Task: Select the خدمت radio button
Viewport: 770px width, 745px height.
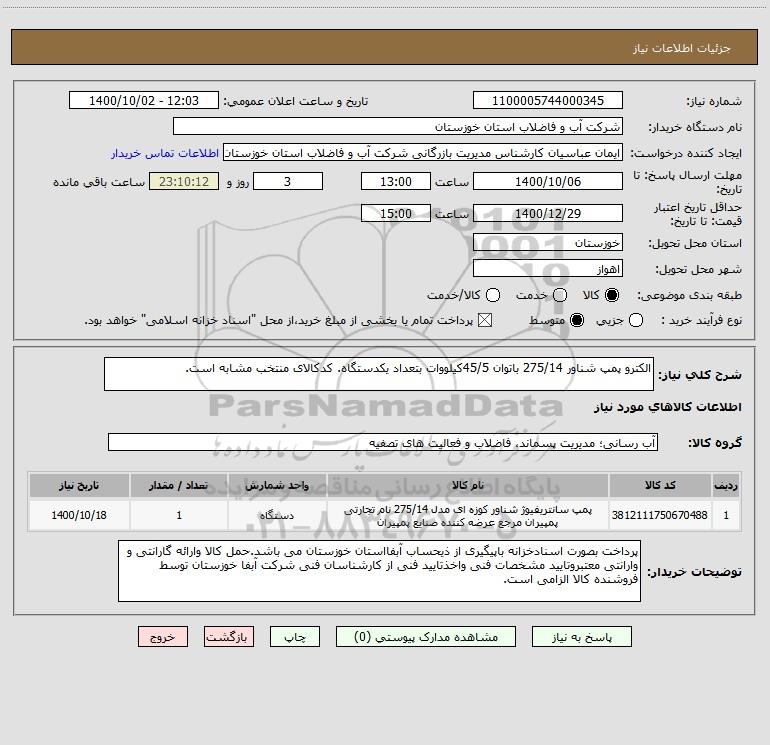Action: pyautogui.click(x=560, y=295)
